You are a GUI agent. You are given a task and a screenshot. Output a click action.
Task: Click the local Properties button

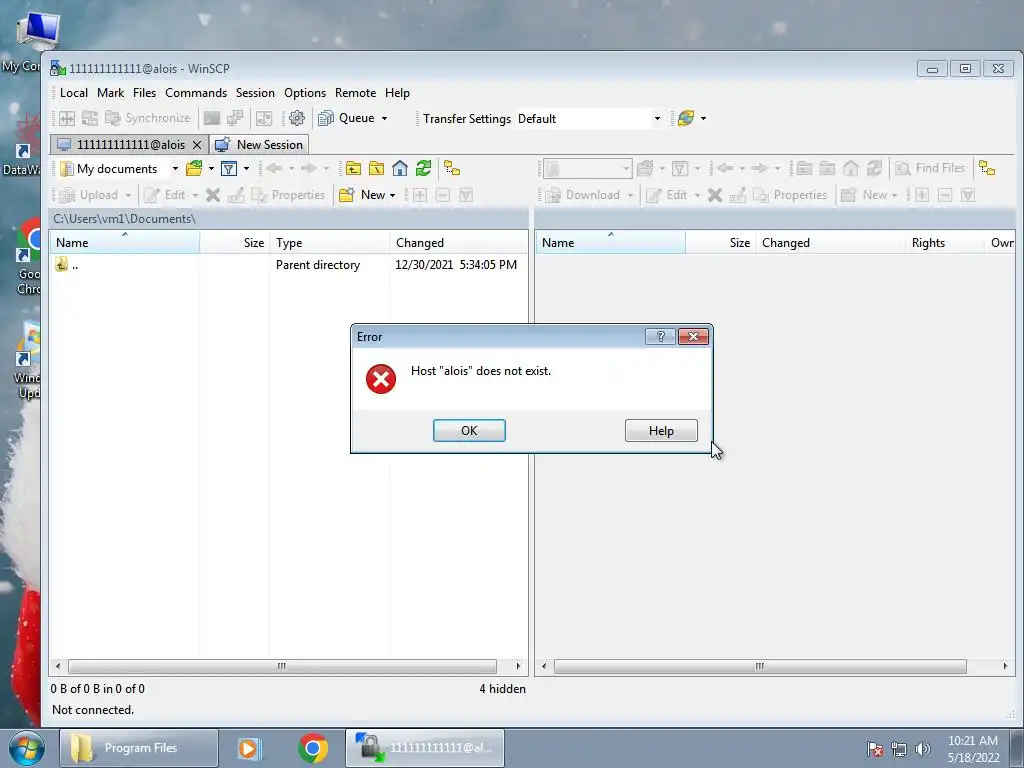coord(288,195)
